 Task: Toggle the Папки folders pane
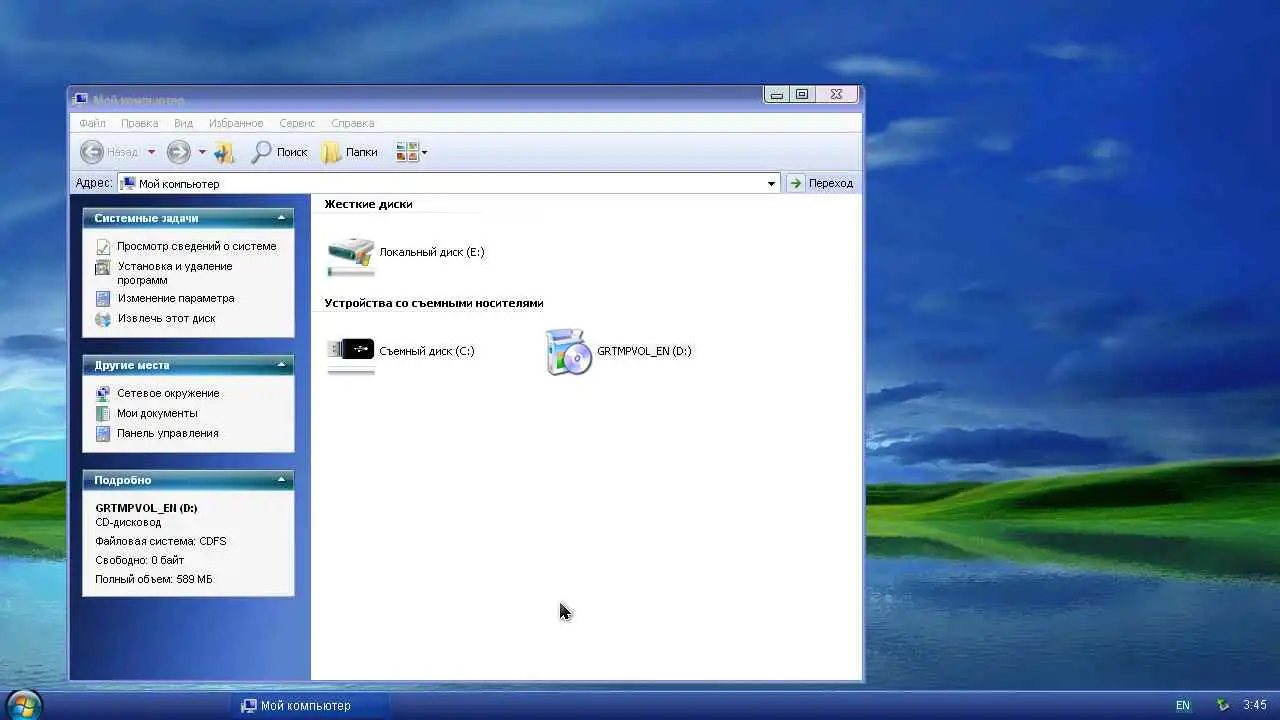[349, 152]
